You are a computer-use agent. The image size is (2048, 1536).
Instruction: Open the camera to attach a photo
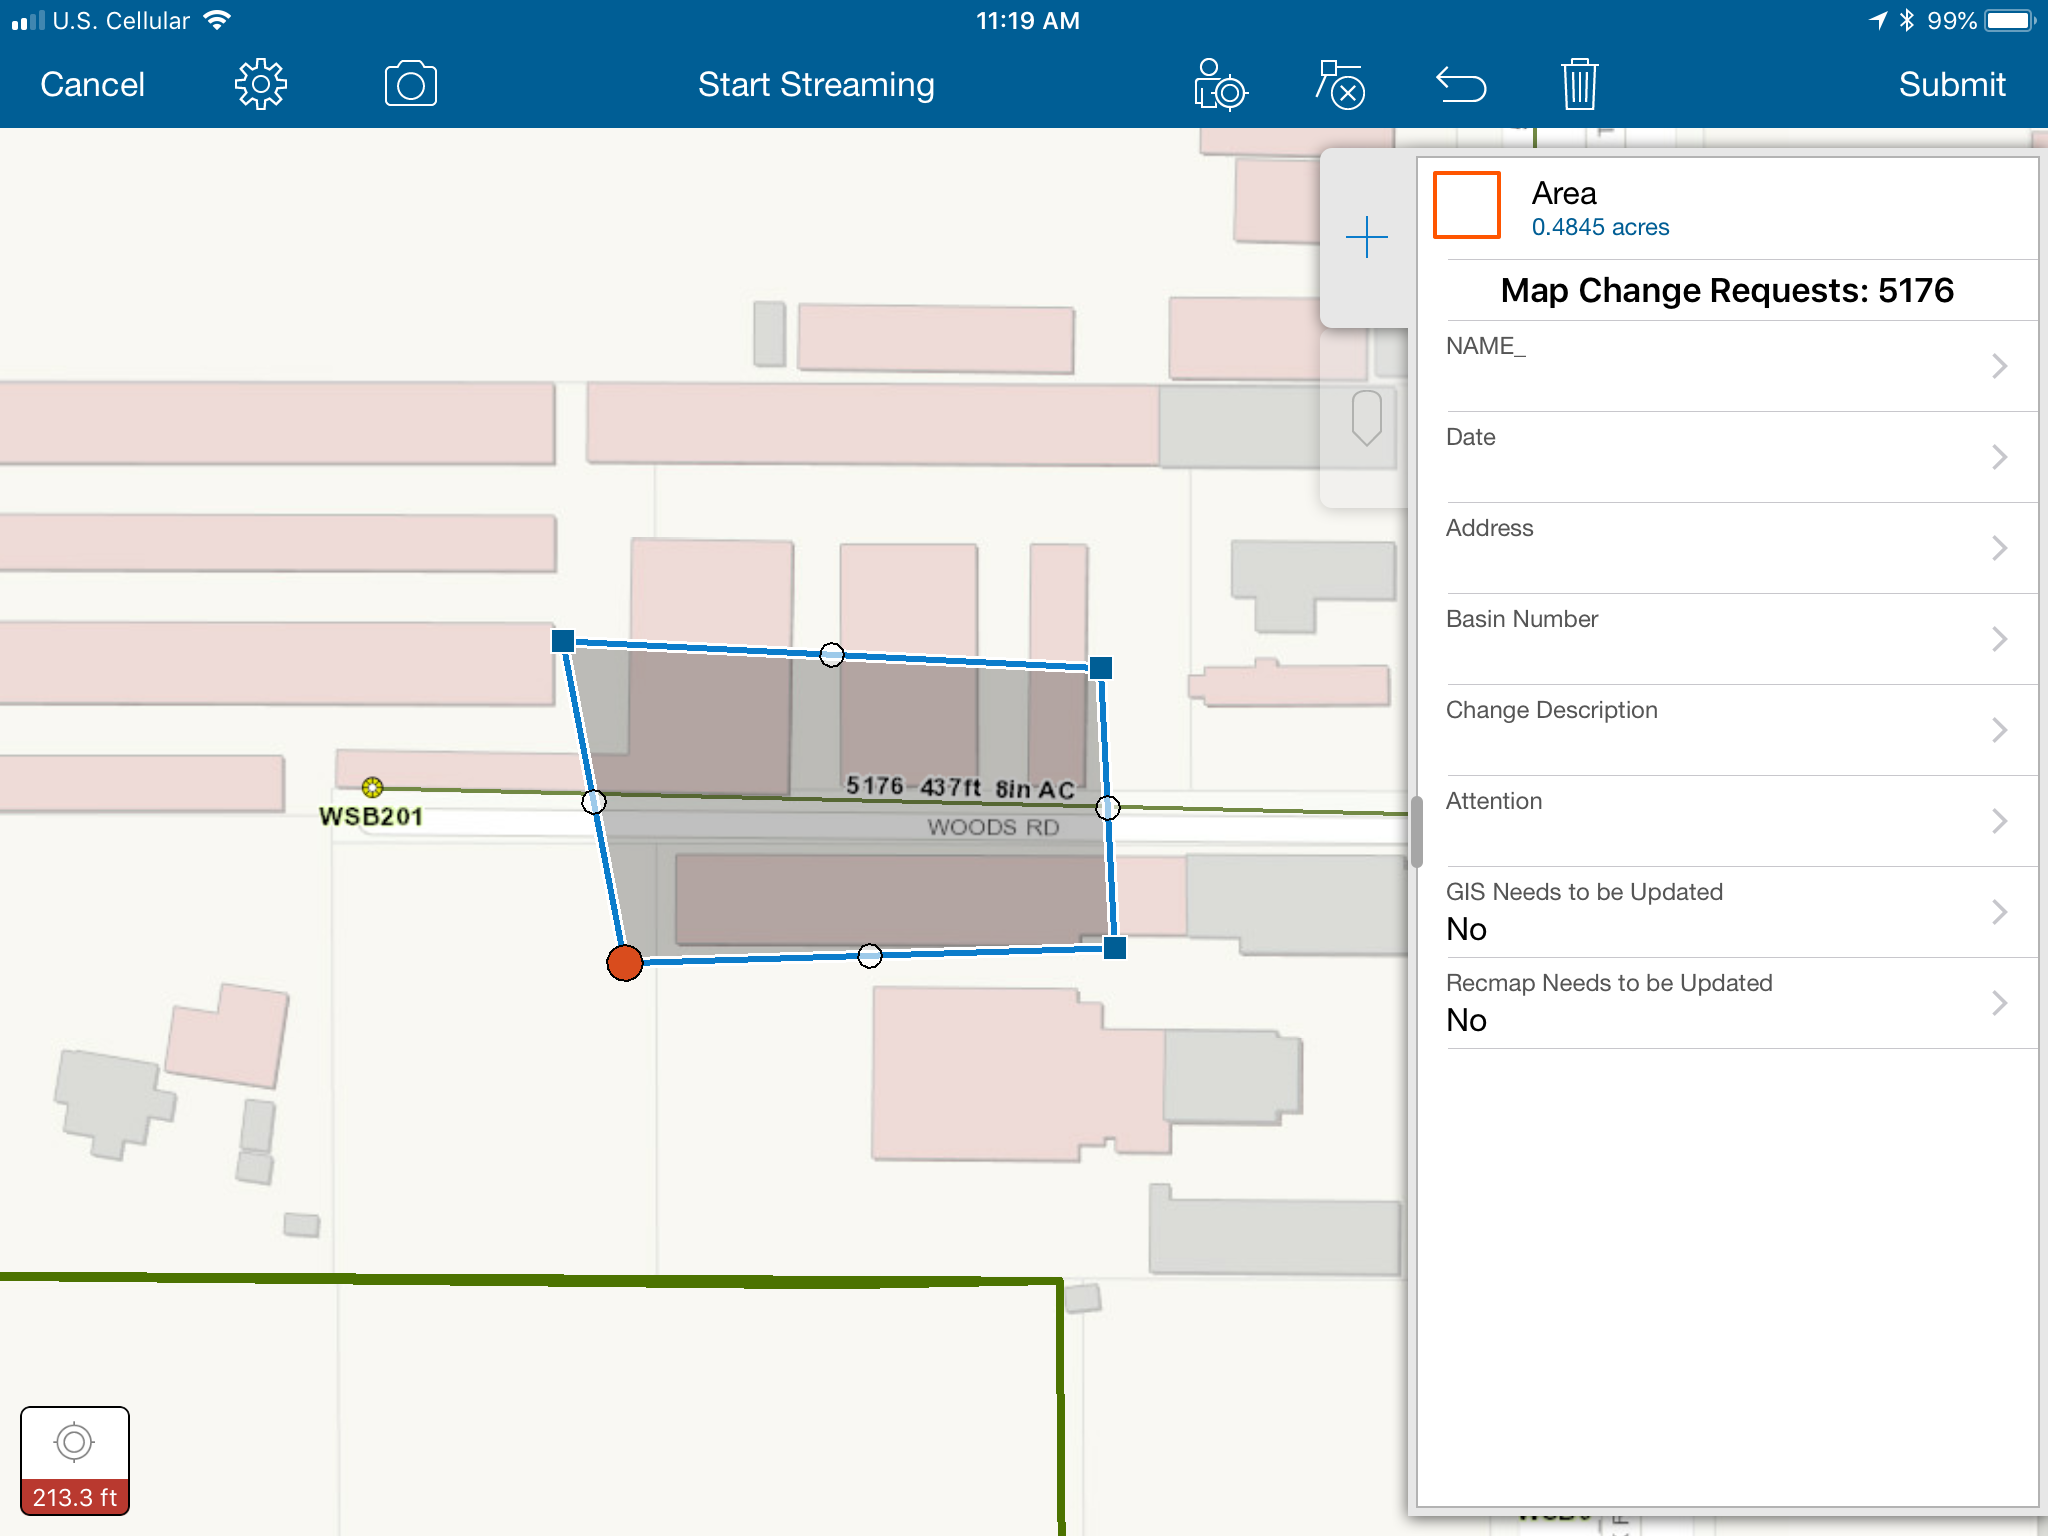[411, 84]
